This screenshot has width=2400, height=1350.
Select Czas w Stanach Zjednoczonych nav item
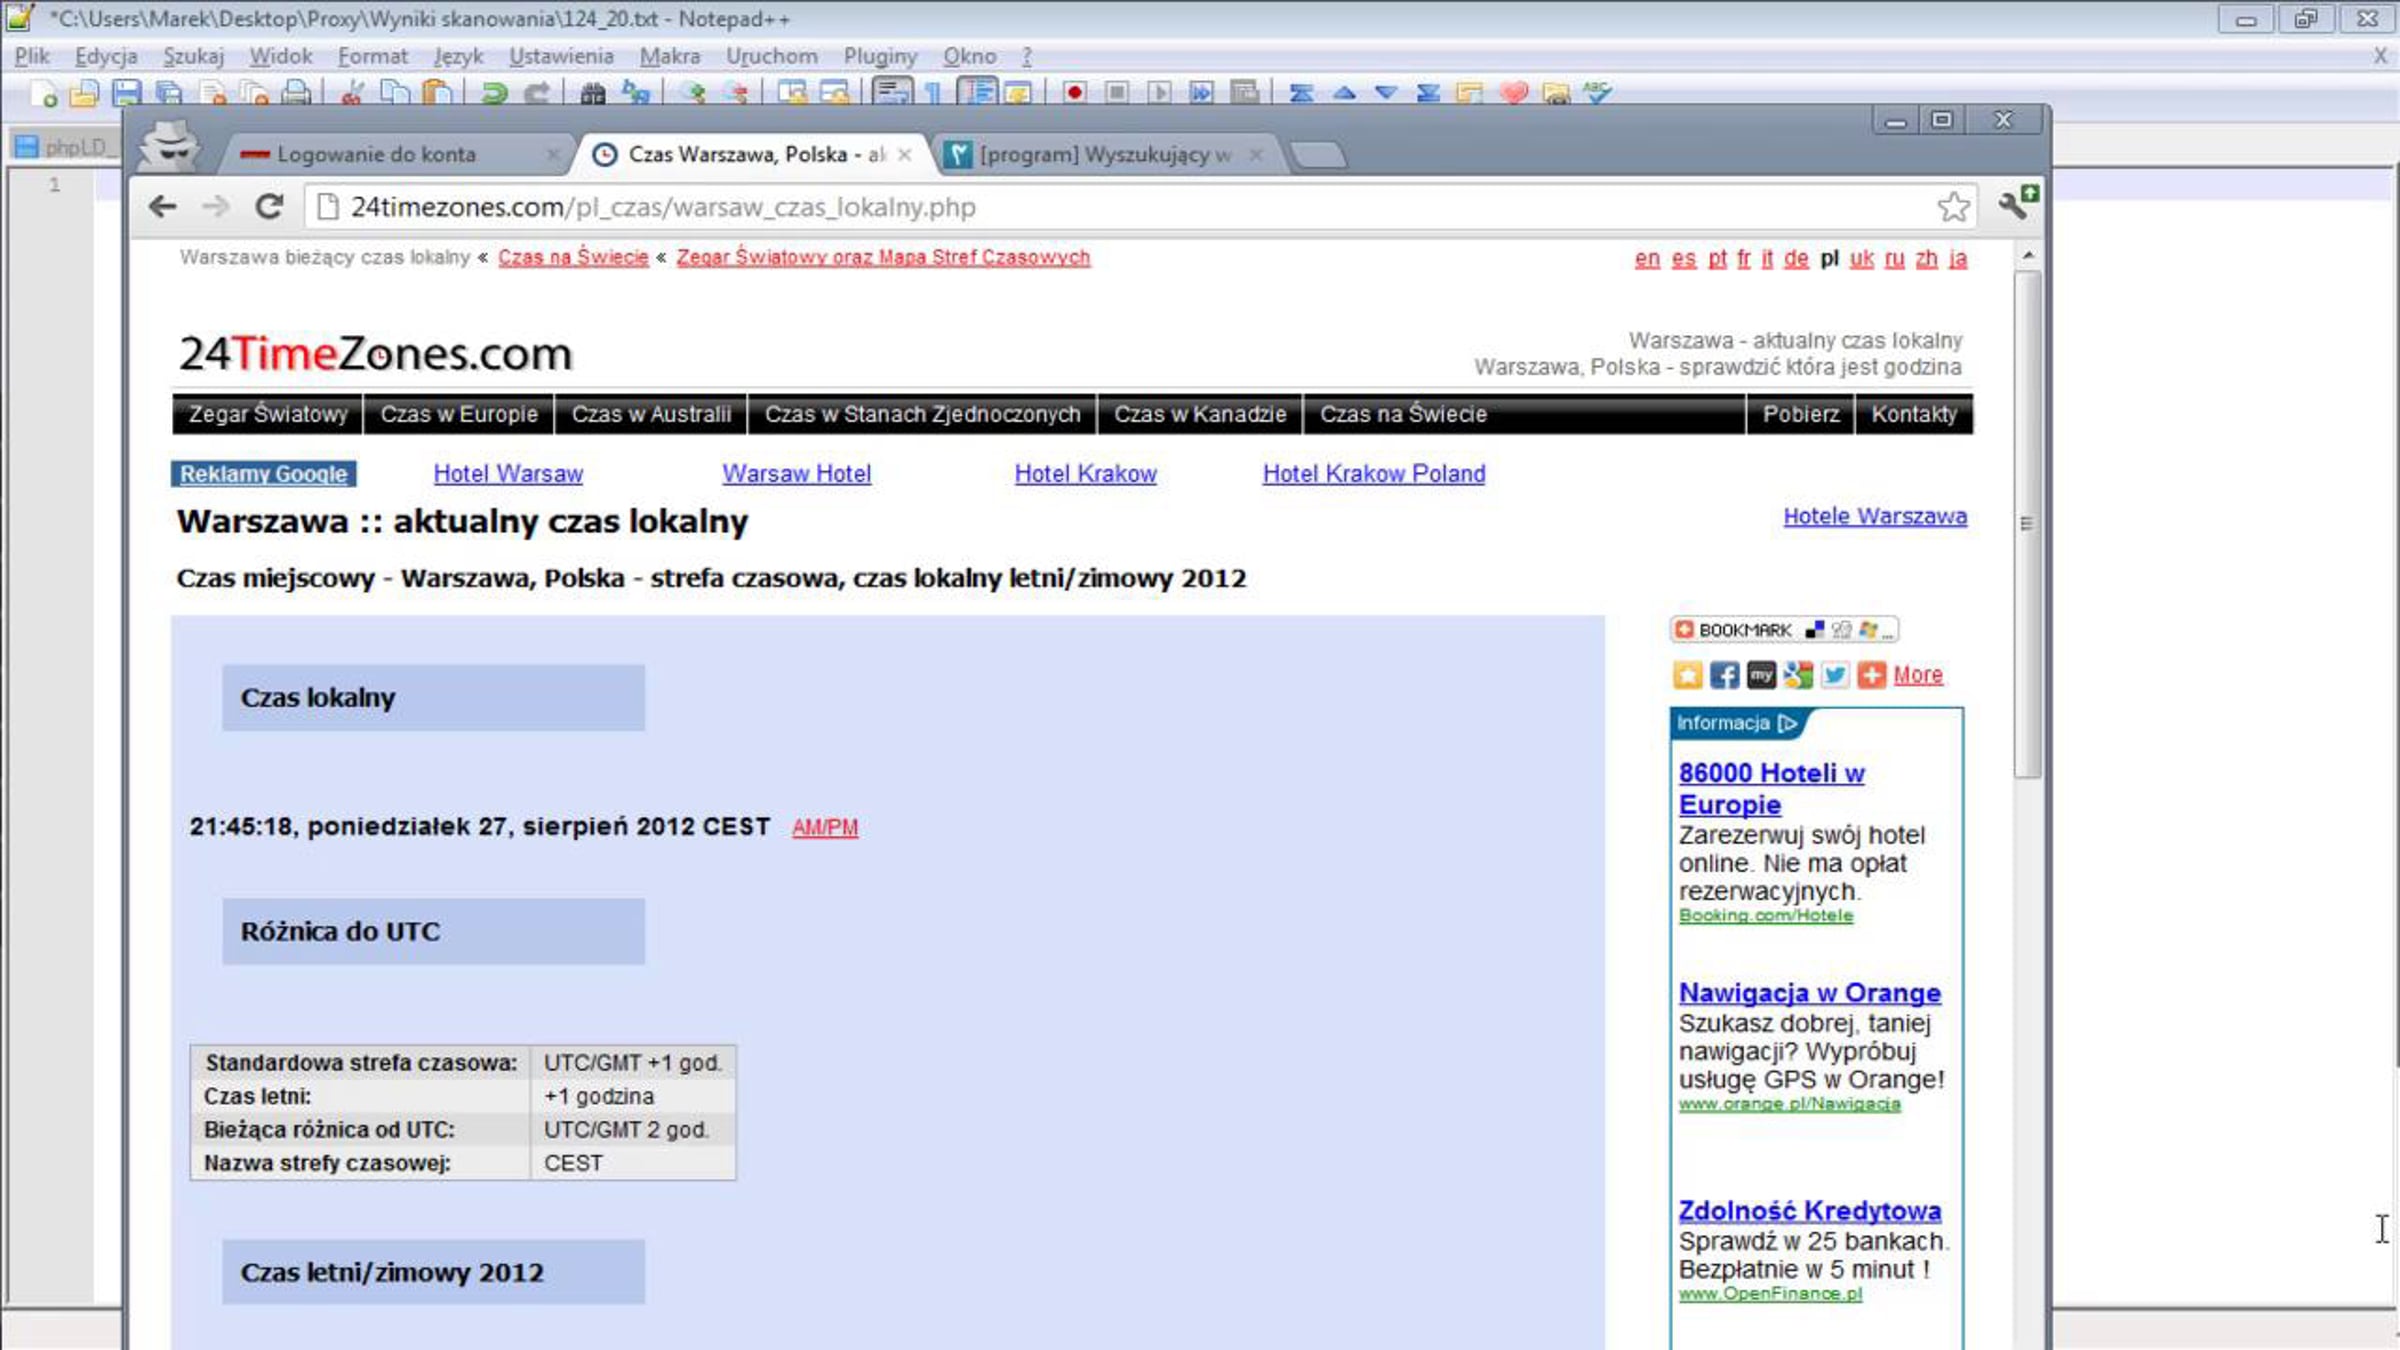922,414
